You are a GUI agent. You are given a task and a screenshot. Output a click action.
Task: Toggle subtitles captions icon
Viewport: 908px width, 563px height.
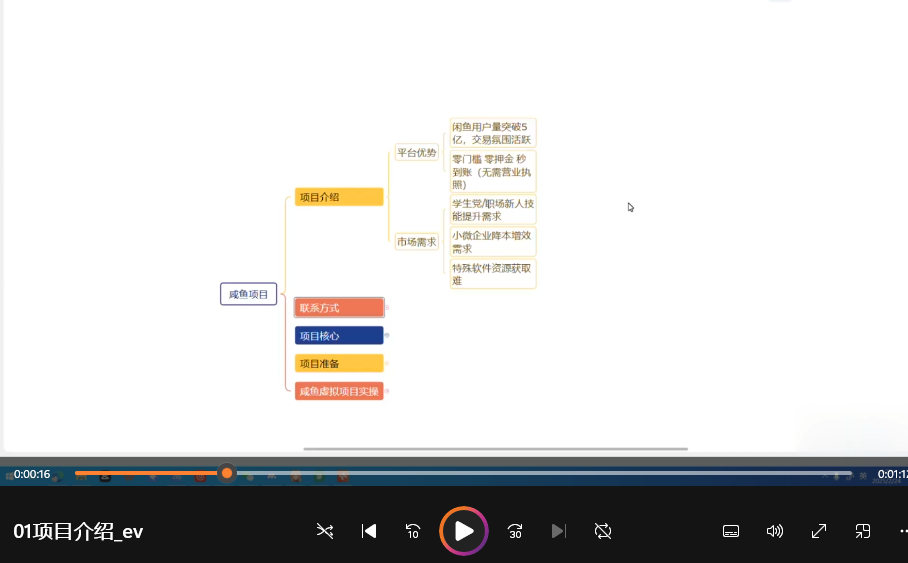click(731, 531)
